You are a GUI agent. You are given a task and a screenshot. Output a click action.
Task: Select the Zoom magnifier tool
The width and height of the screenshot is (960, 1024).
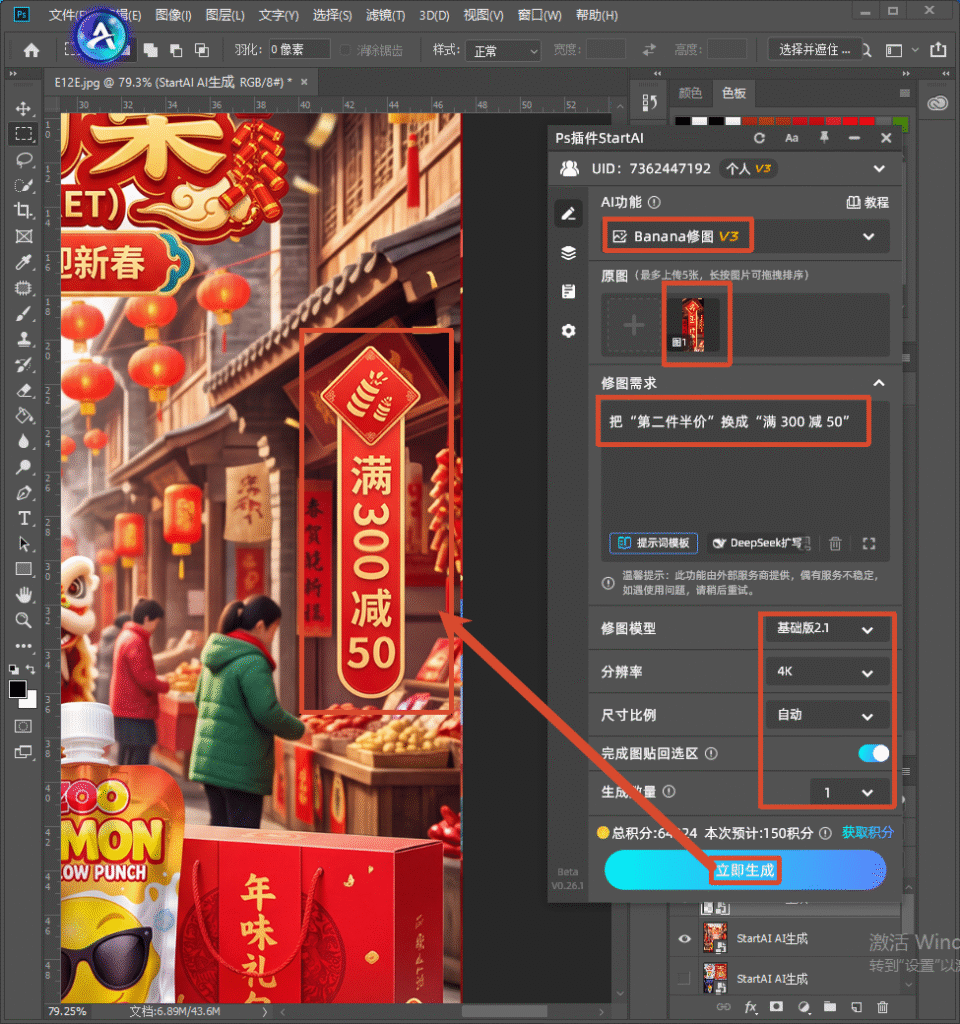pos(24,620)
